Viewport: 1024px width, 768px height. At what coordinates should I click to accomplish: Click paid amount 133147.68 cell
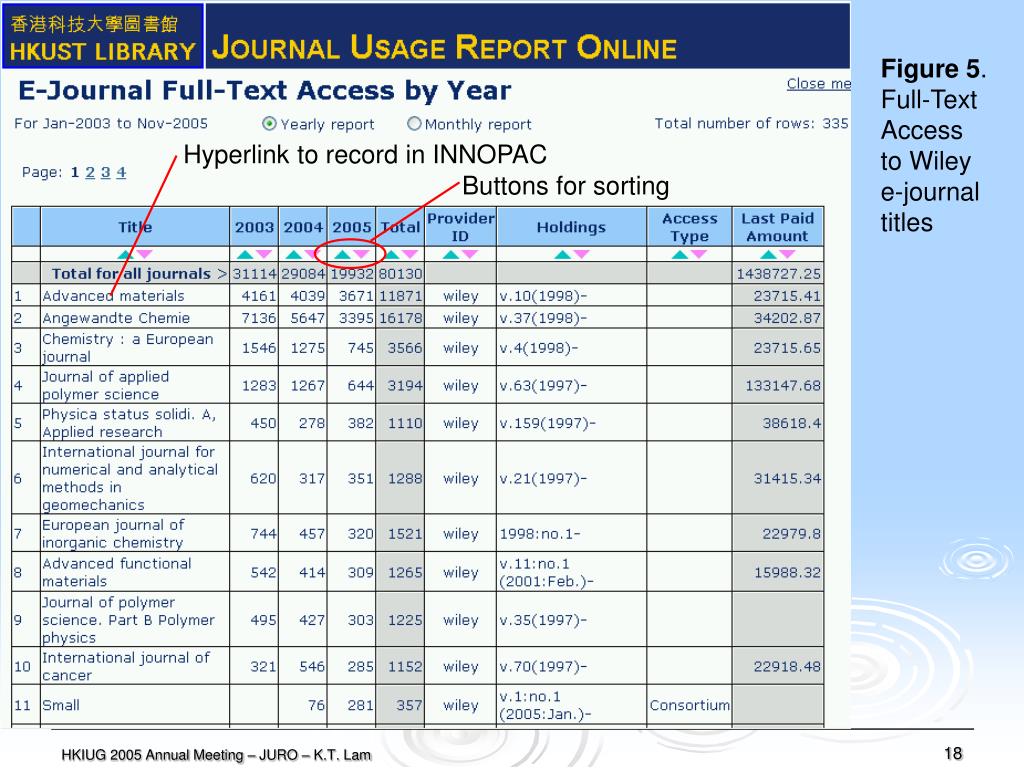click(778, 385)
